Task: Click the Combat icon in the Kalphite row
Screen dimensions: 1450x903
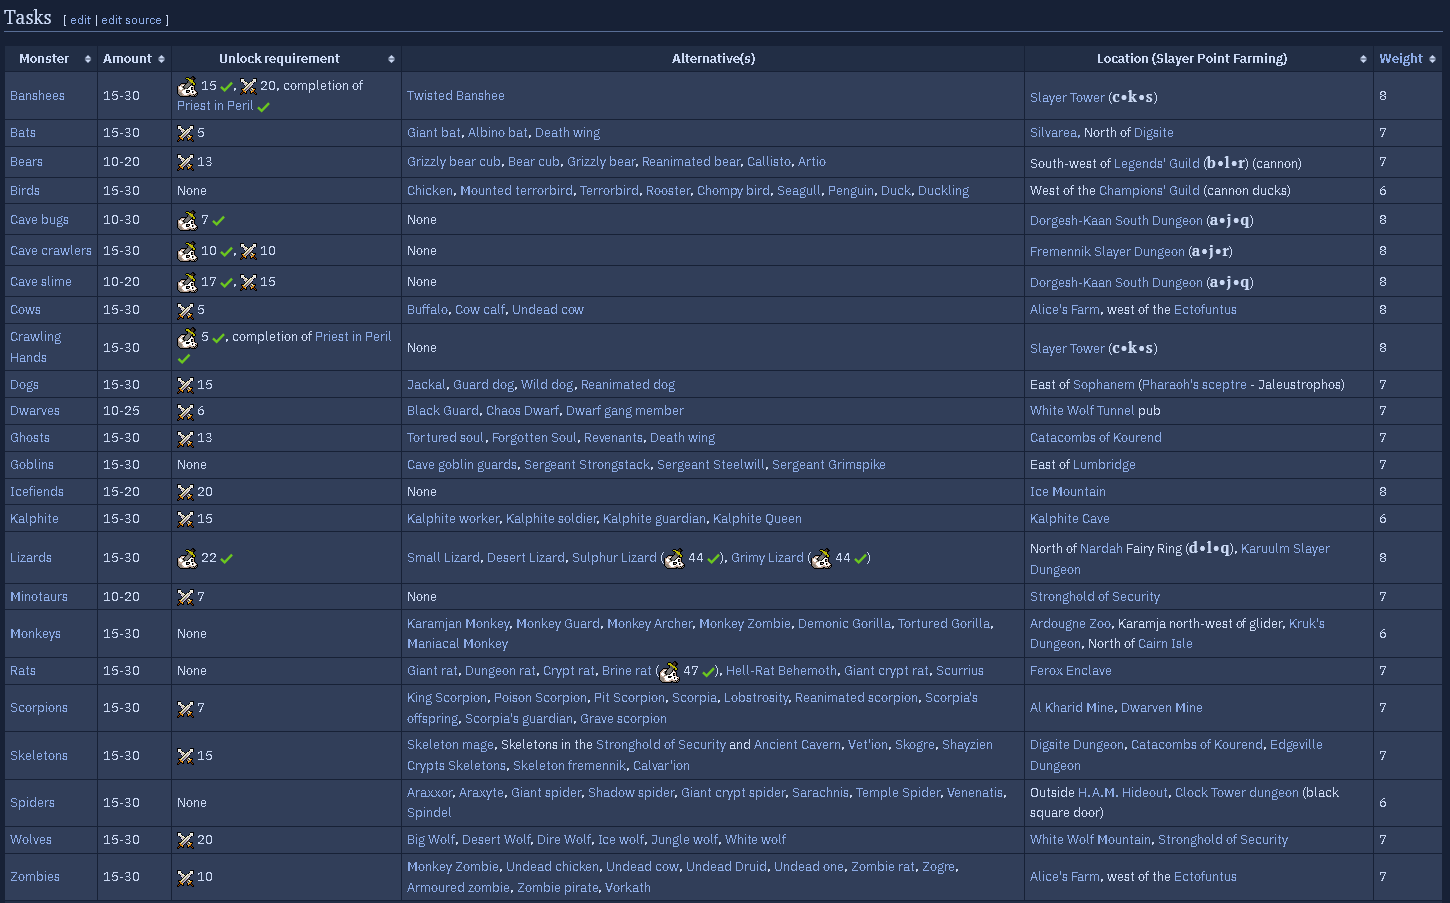Action: click(x=185, y=519)
